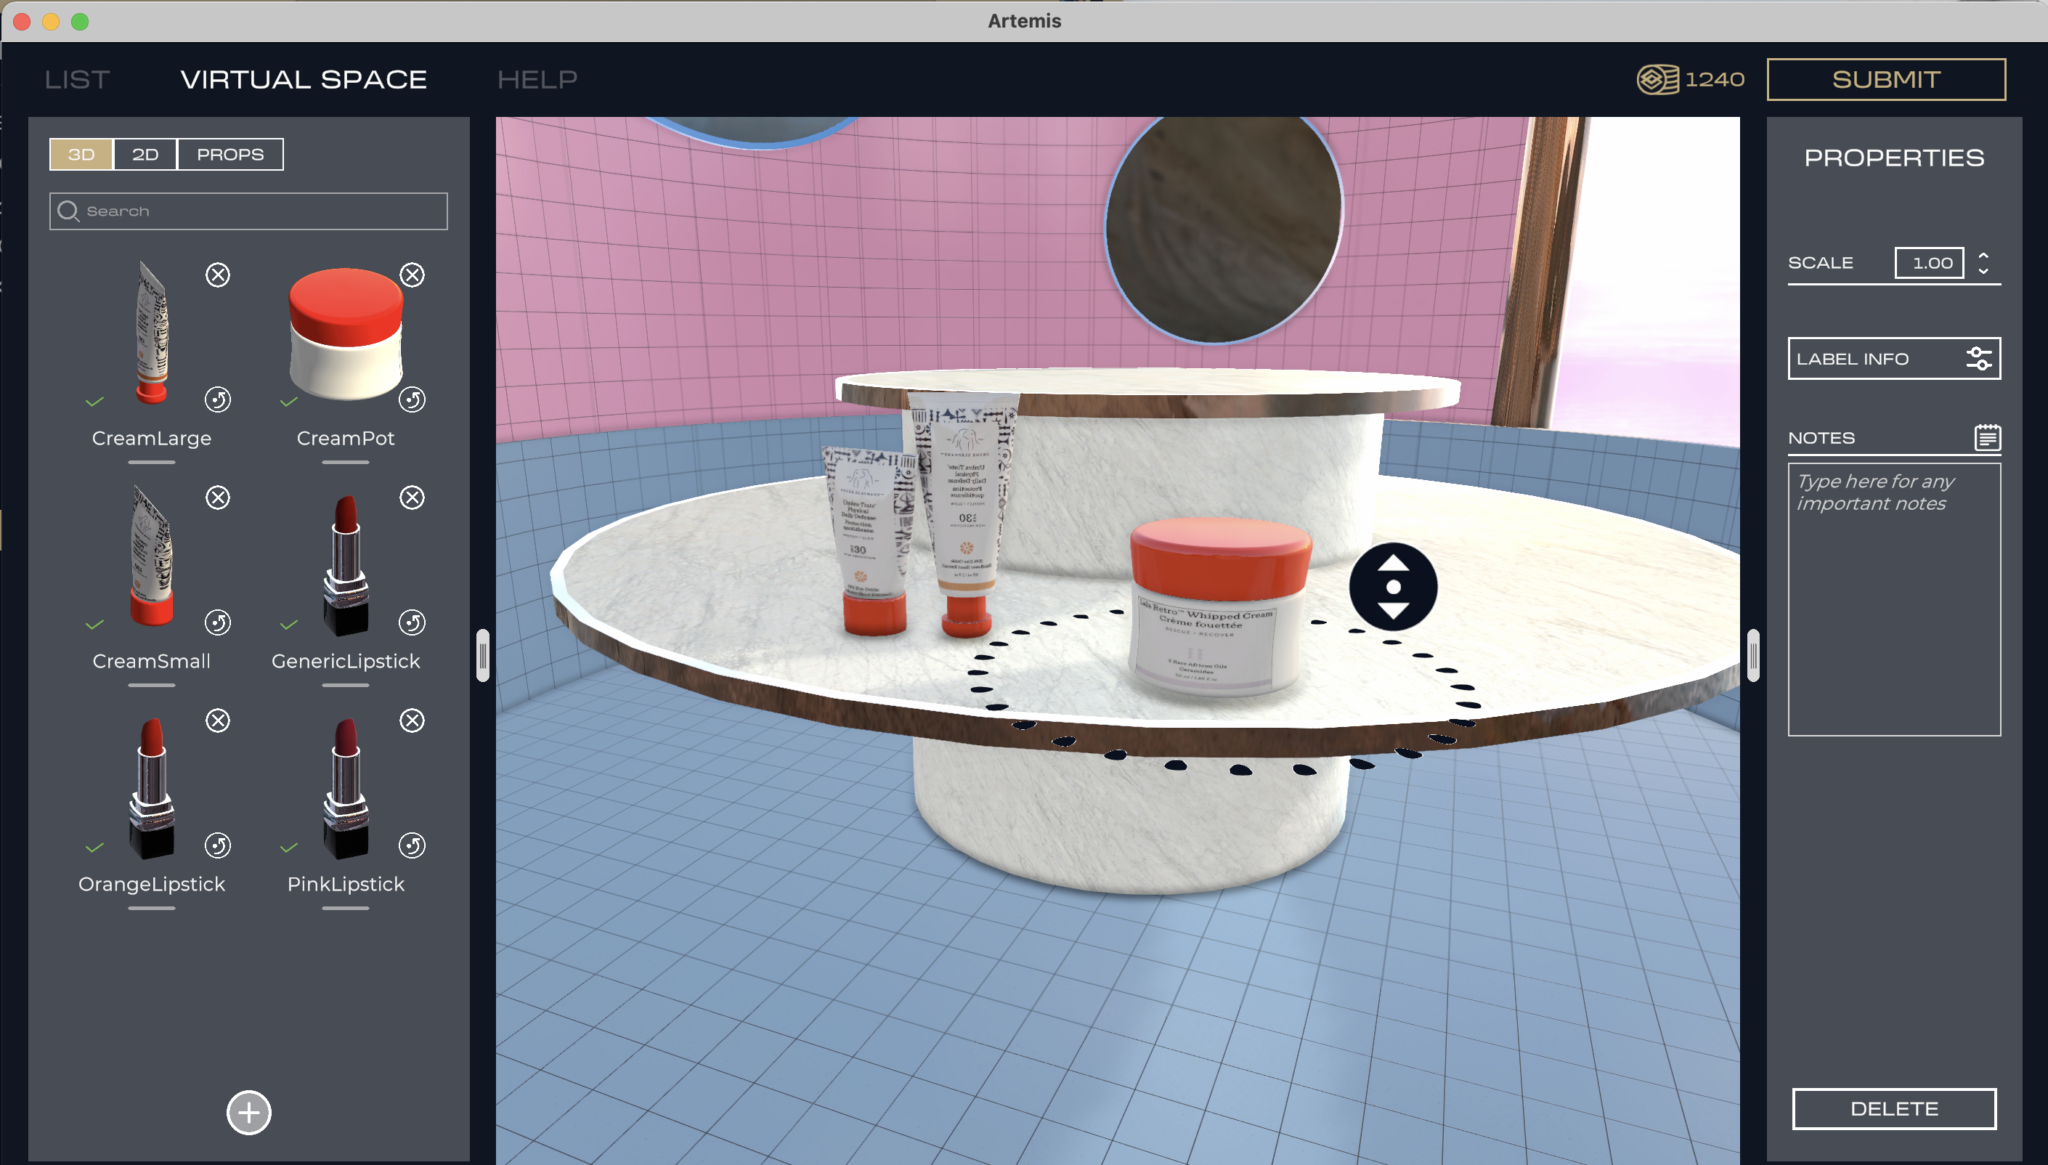Click the coin icon beside the 1240 balance
2048x1165 pixels.
point(1657,79)
